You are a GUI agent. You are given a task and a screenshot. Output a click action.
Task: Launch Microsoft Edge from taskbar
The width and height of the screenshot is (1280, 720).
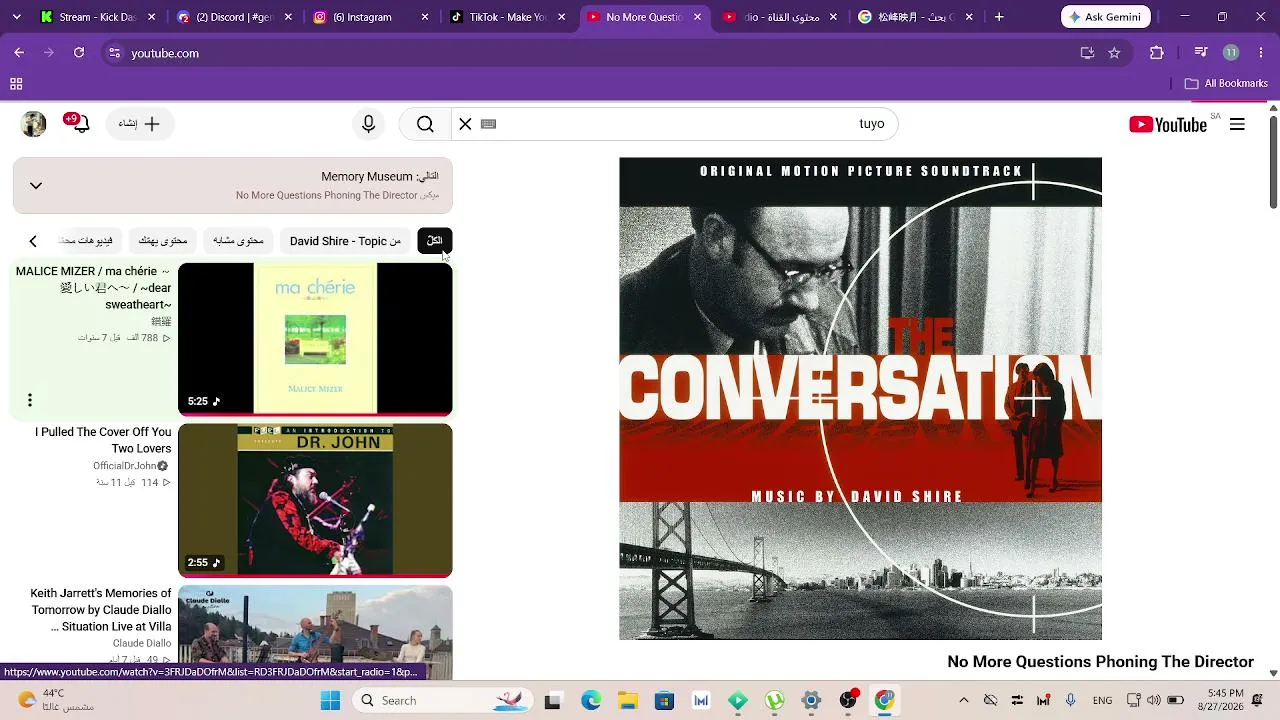(x=591, y=700)
